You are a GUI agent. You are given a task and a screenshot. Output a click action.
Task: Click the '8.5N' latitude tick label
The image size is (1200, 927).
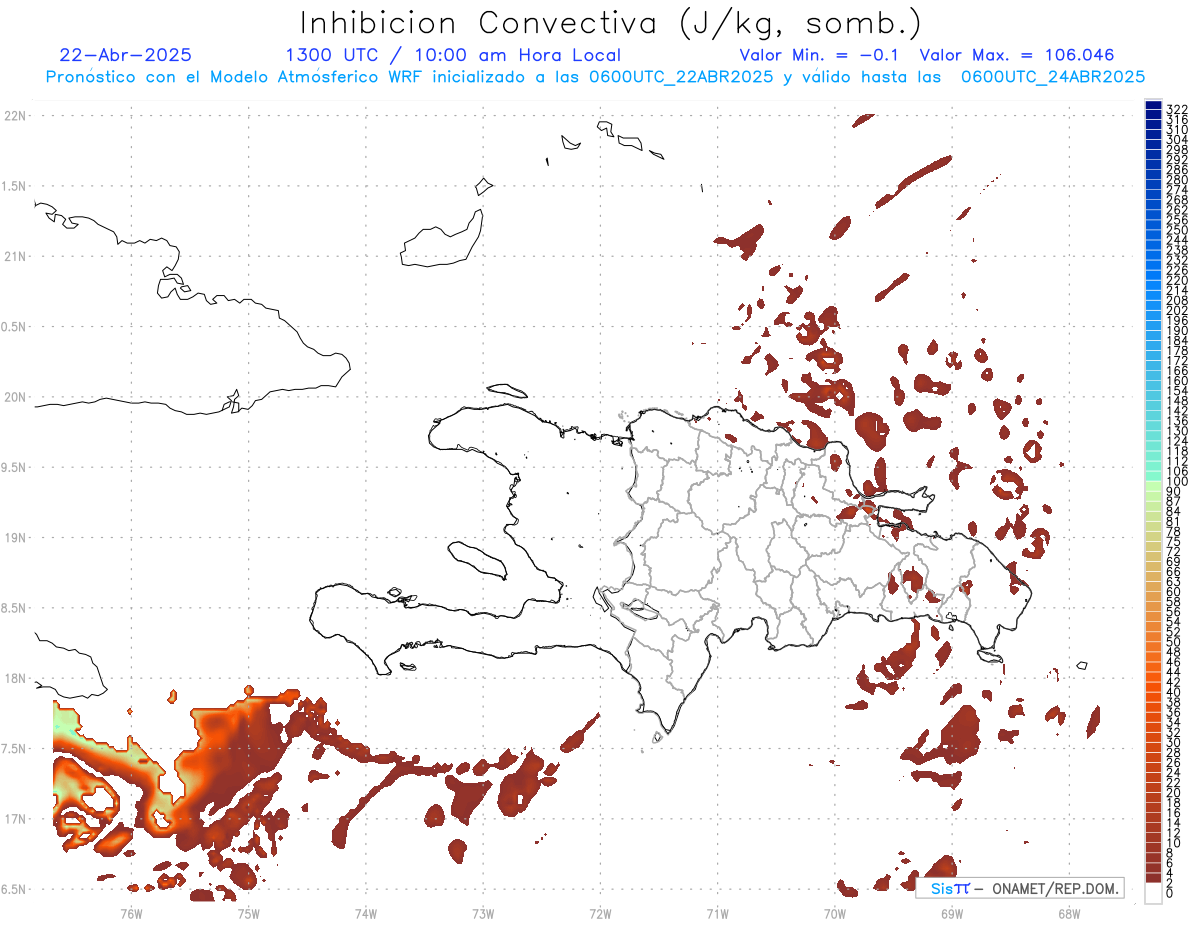pos(15,608)
